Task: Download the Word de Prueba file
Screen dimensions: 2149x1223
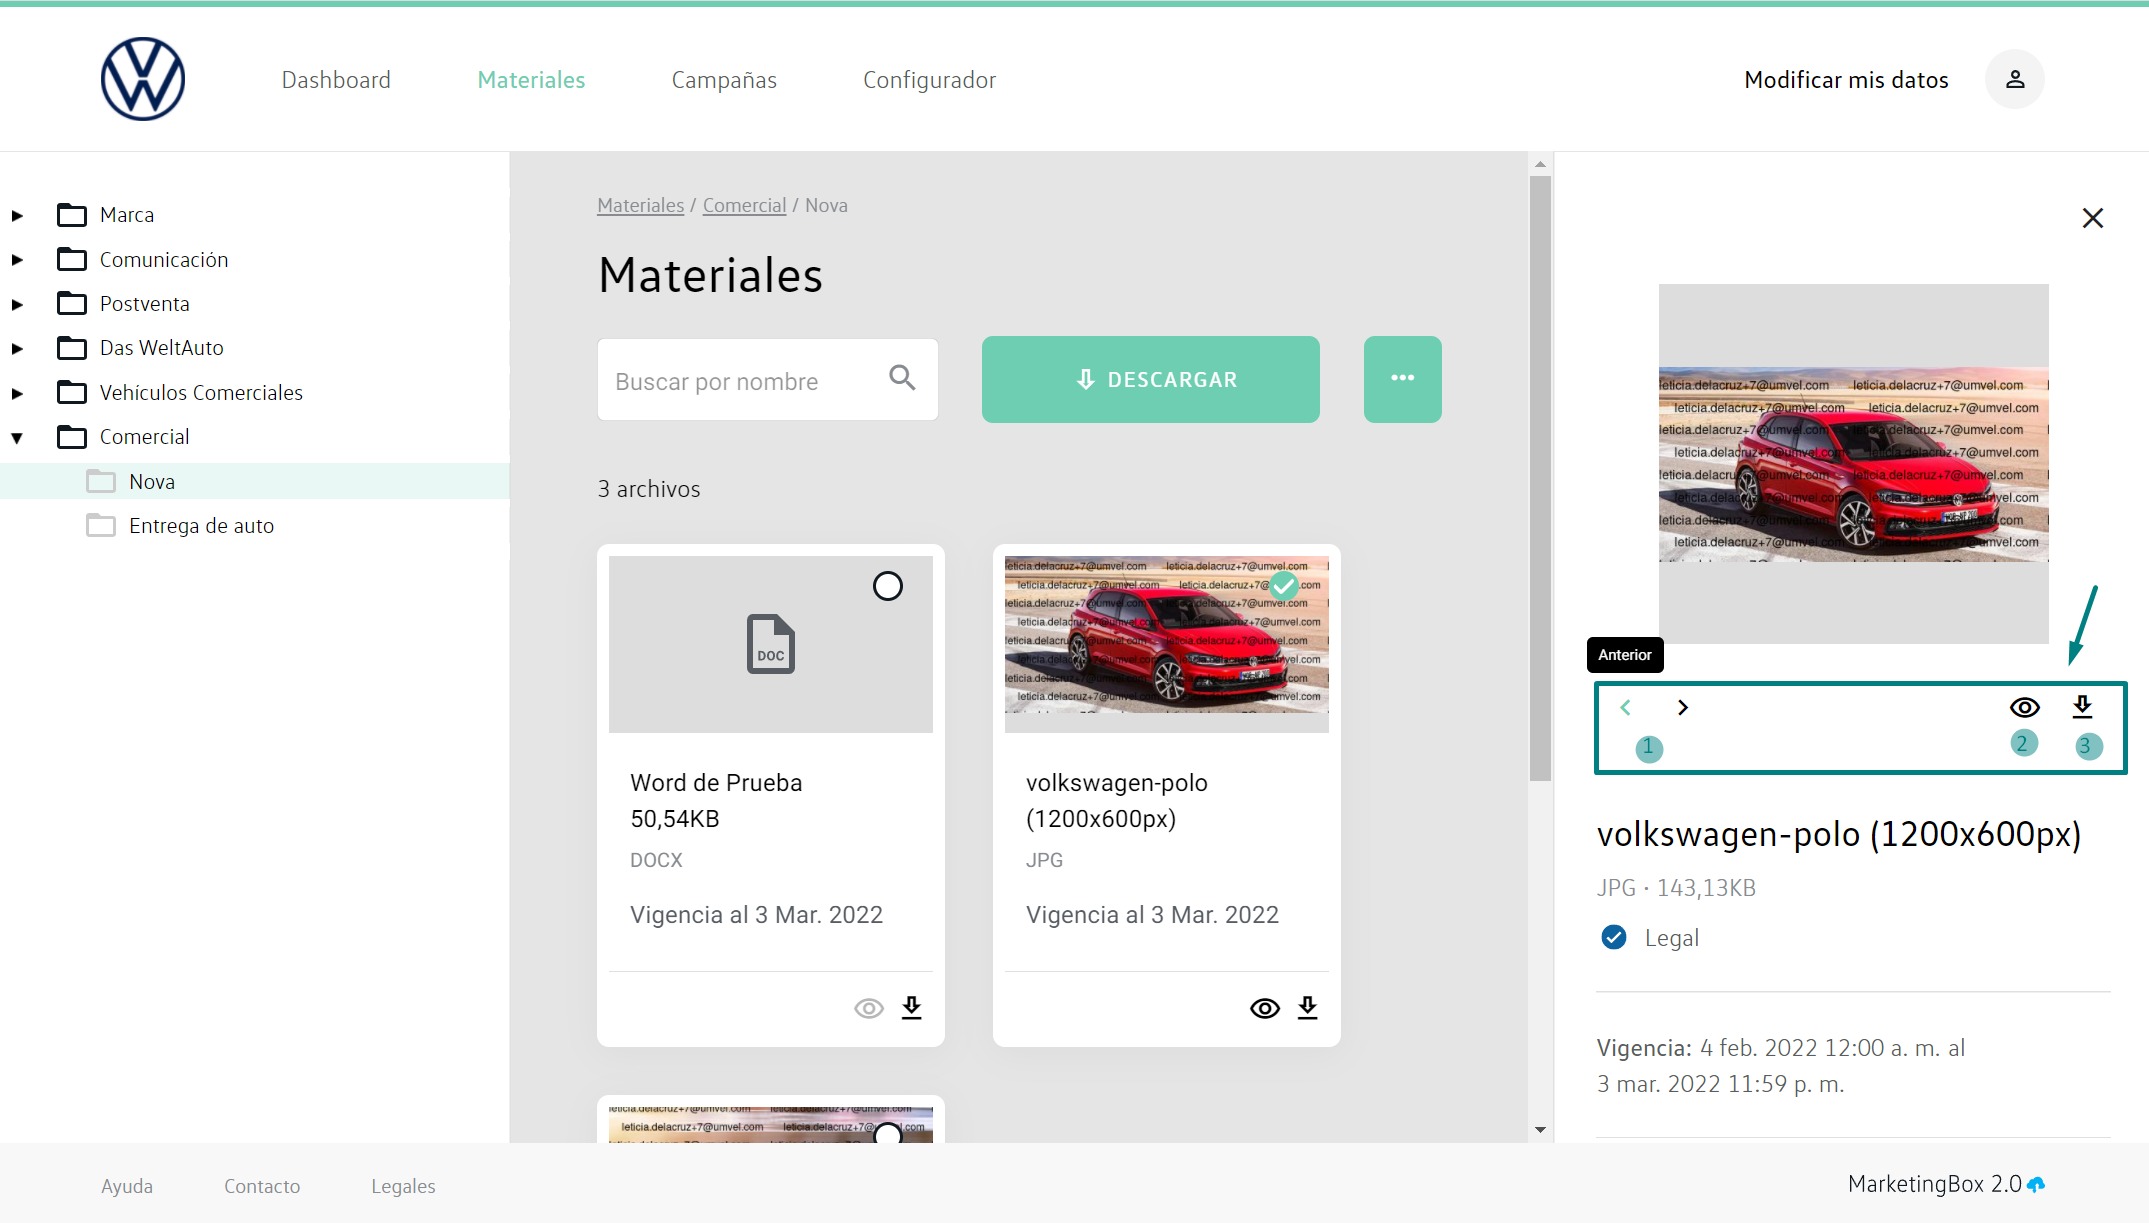Action: tap(911, 1007)
